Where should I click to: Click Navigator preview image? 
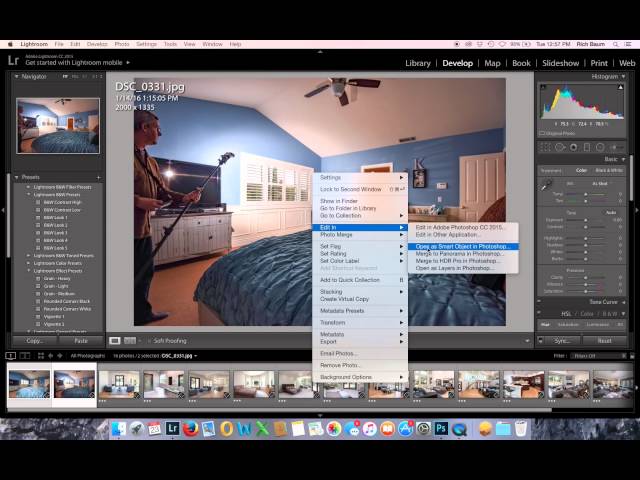point(58,126)
